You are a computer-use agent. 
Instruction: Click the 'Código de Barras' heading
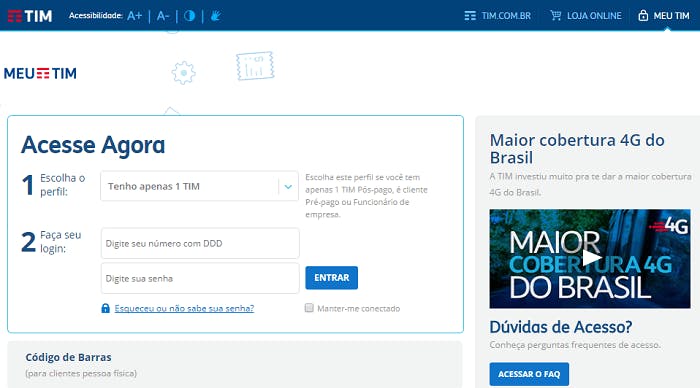click(x=68, y=357)
